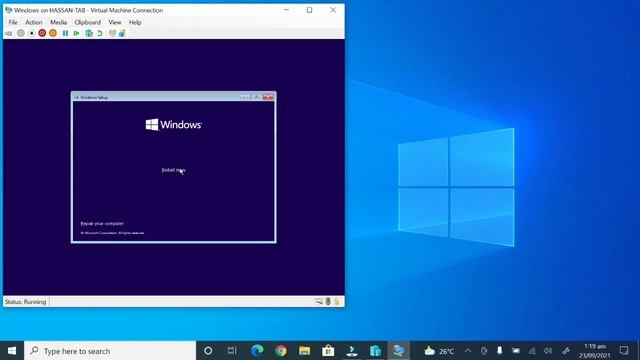This screenshot has height=360, width=640.
Task: Open the Help menu
Action: point(135,22)
